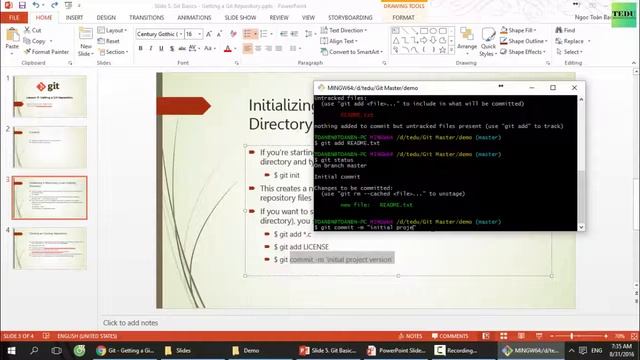Click the Save icon in the title bar
The height and width of the screenshot is (360, 640).
pyautogui.click(x=22, y=5)
